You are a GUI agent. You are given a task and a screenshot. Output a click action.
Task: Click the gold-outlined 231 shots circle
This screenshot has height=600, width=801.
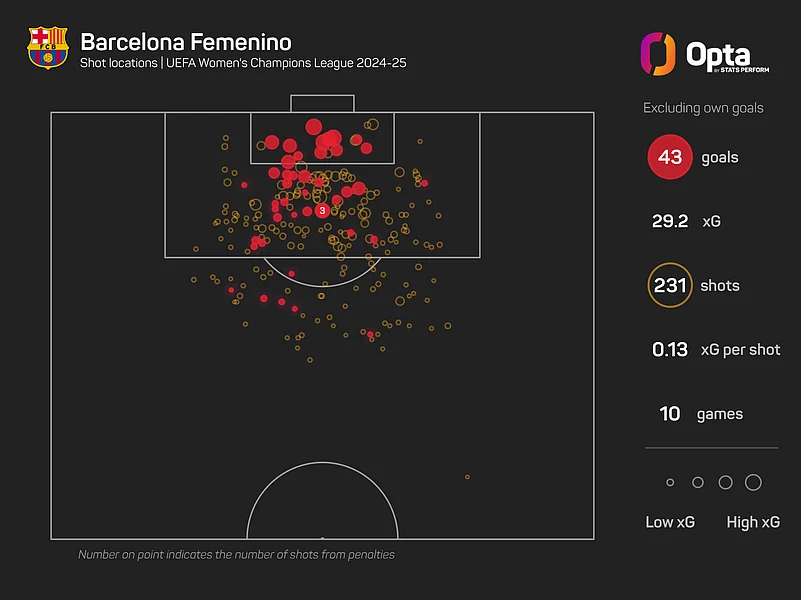[670, 286]
